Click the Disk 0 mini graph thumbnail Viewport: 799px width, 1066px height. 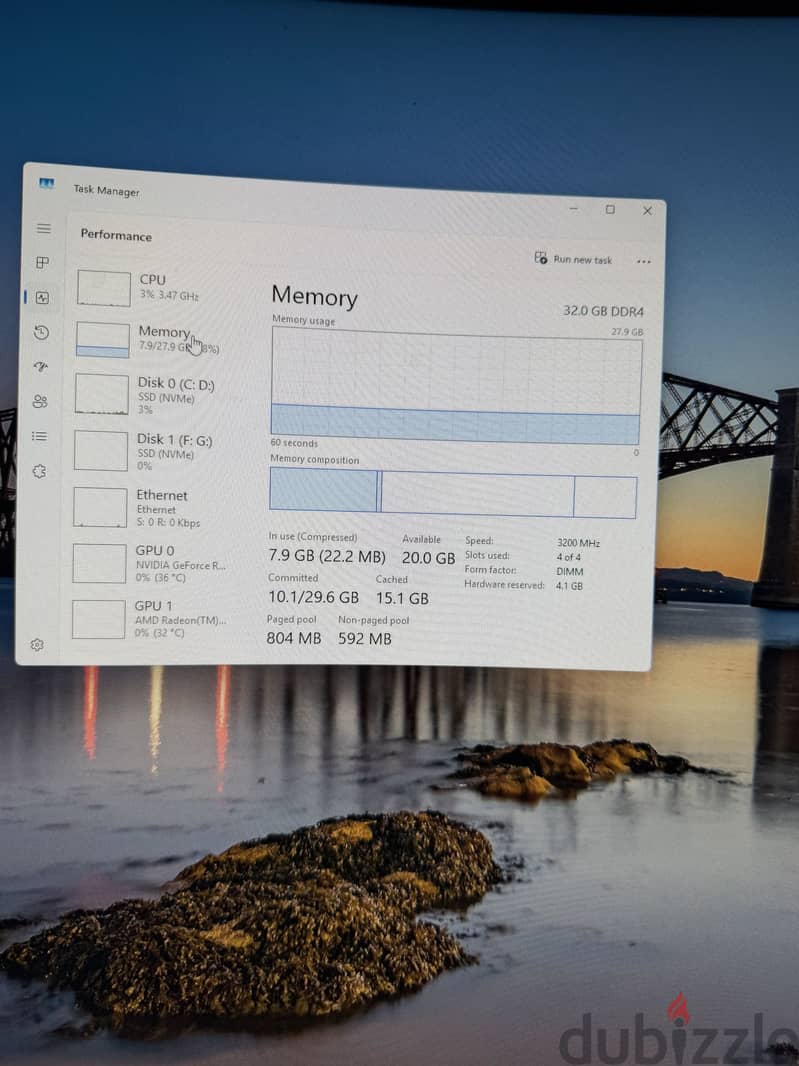coord(102,394)
